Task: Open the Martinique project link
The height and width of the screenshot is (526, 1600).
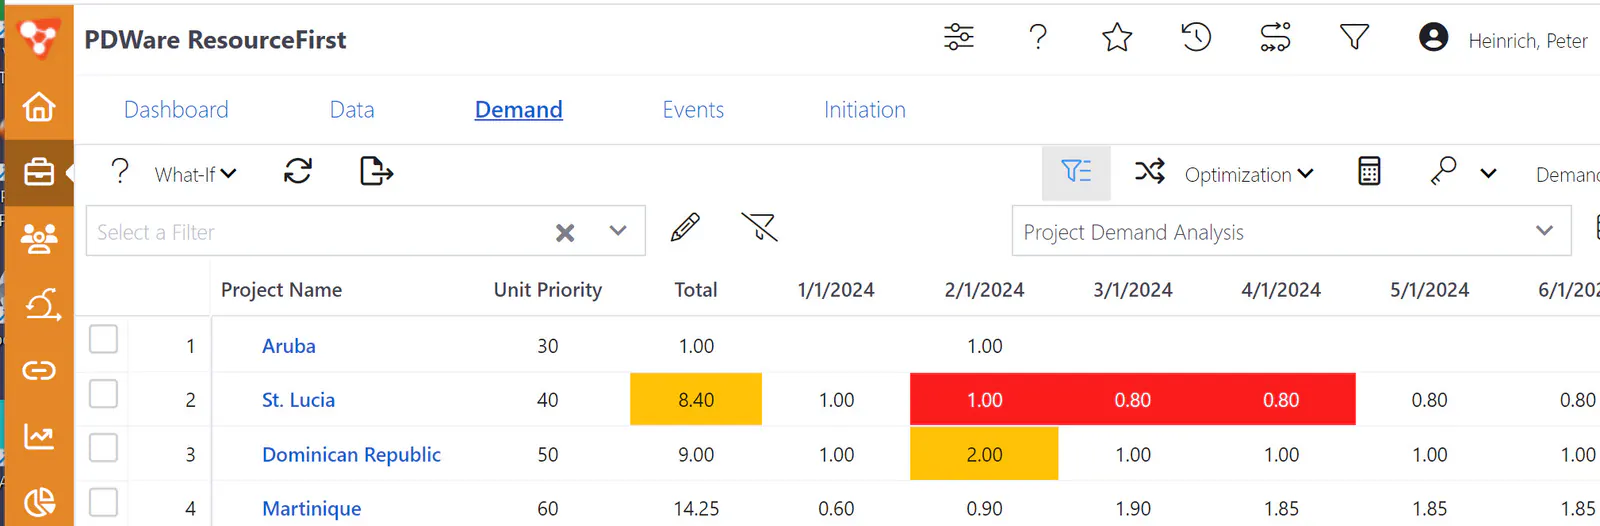Action: 311,508
